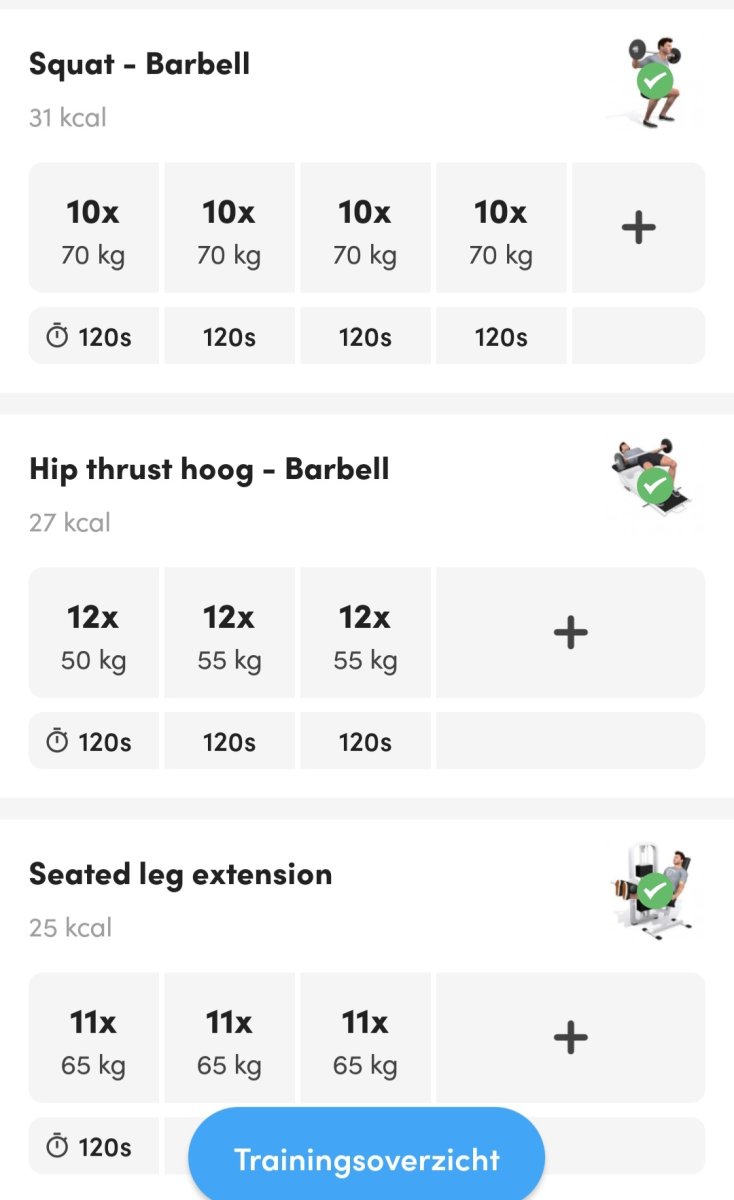Change third Hip thrust 120s rest time

(x=365, y=742)
